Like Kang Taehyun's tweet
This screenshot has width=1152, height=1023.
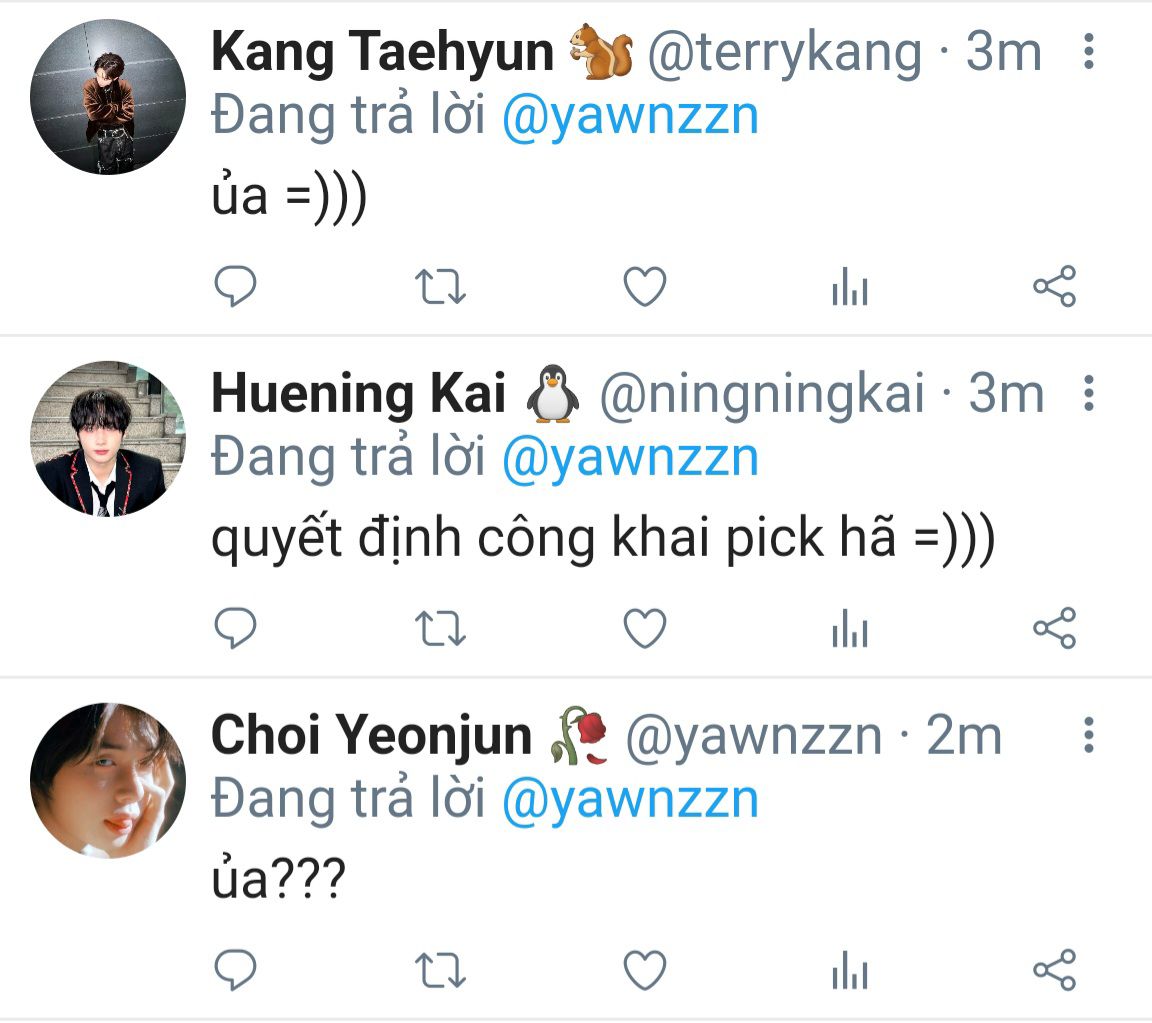[x=645, y=287]
